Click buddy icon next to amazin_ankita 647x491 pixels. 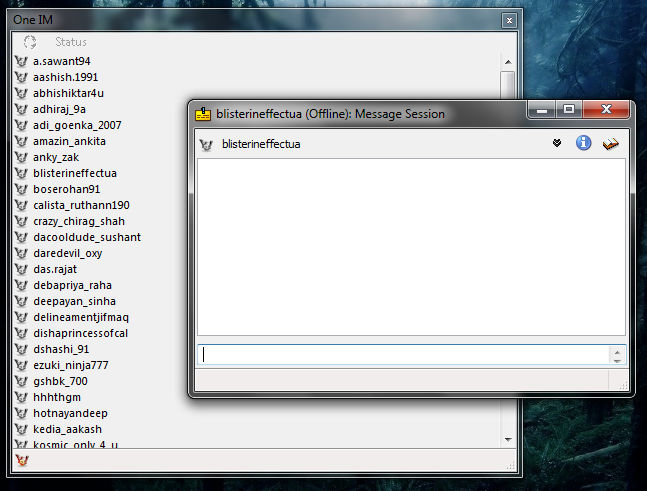point(21,141)
